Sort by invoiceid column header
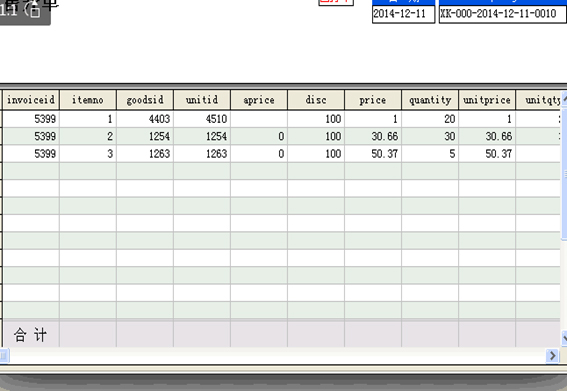This screenshot has height=391, width=567. [31, 100]
